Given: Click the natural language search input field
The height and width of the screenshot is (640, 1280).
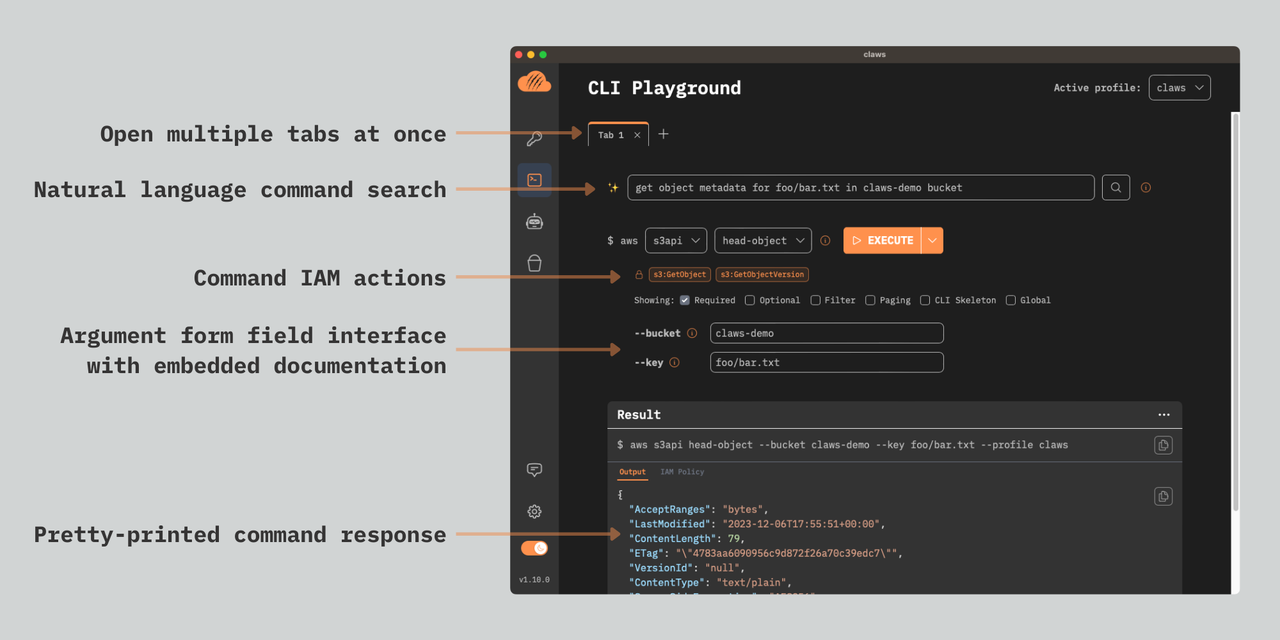Looking at the screenshot, I should pos(861,187).
